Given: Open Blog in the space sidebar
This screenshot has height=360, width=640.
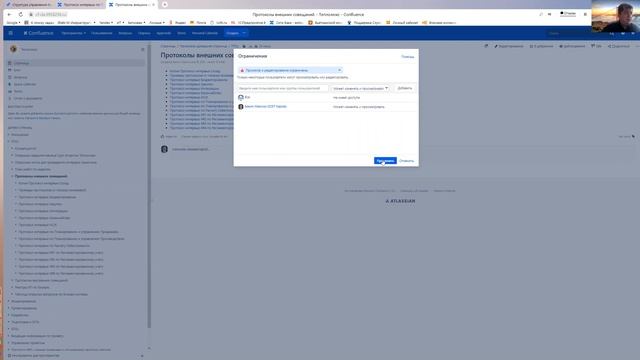Looking at the screenshot, I should [14, 70].
